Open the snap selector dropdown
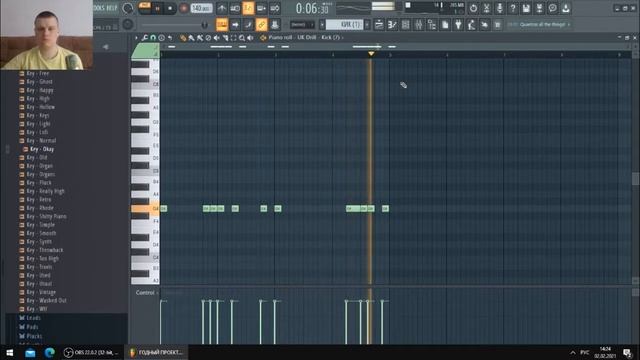The height and width of the screenshot is (360, 640). click(x=302, y=24)
